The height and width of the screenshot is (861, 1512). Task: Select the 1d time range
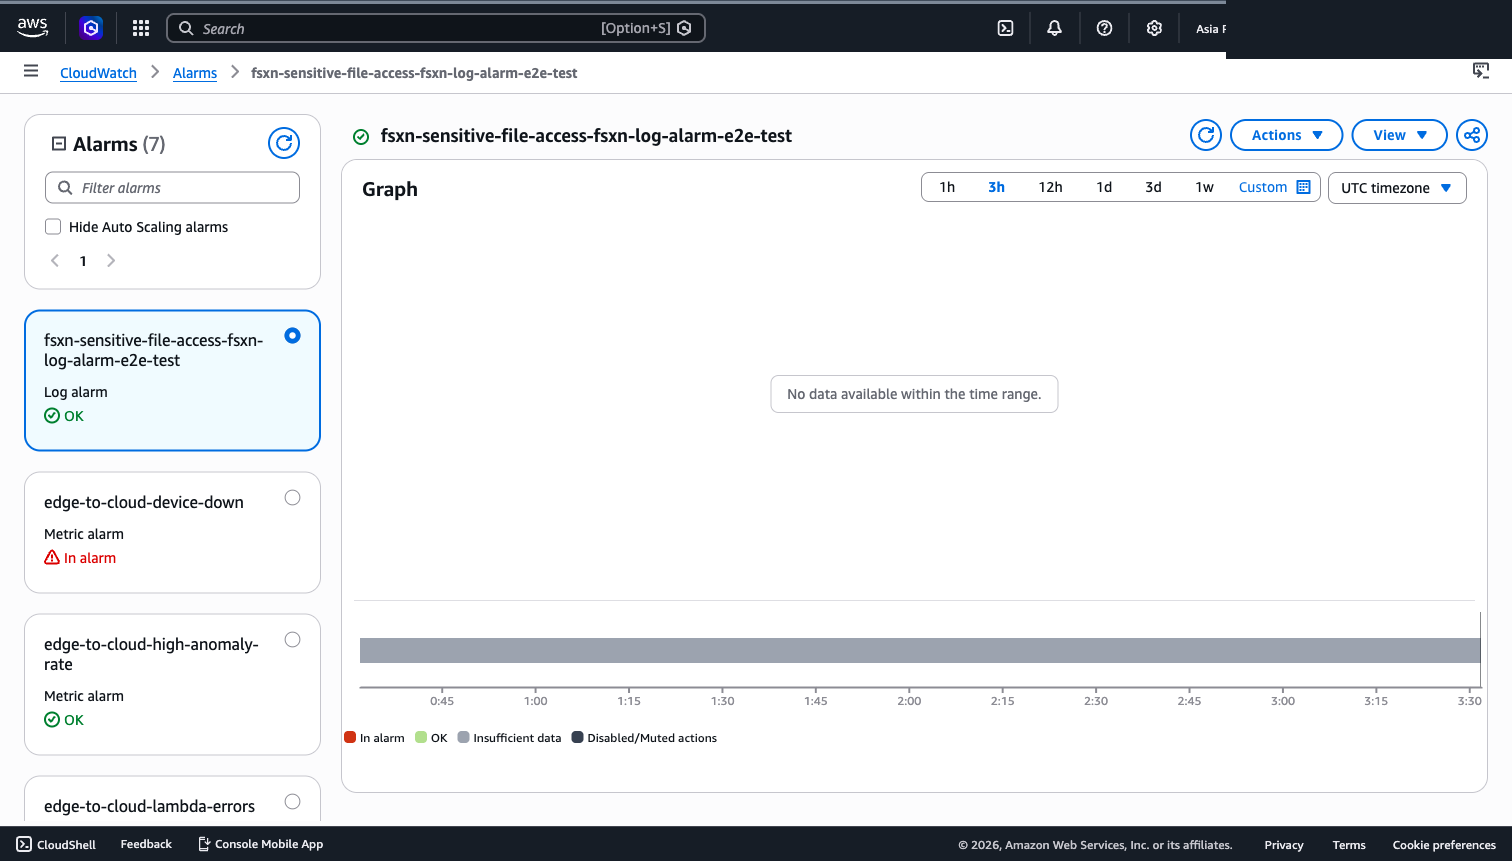pyautogui.click(x=1104, y=187)
